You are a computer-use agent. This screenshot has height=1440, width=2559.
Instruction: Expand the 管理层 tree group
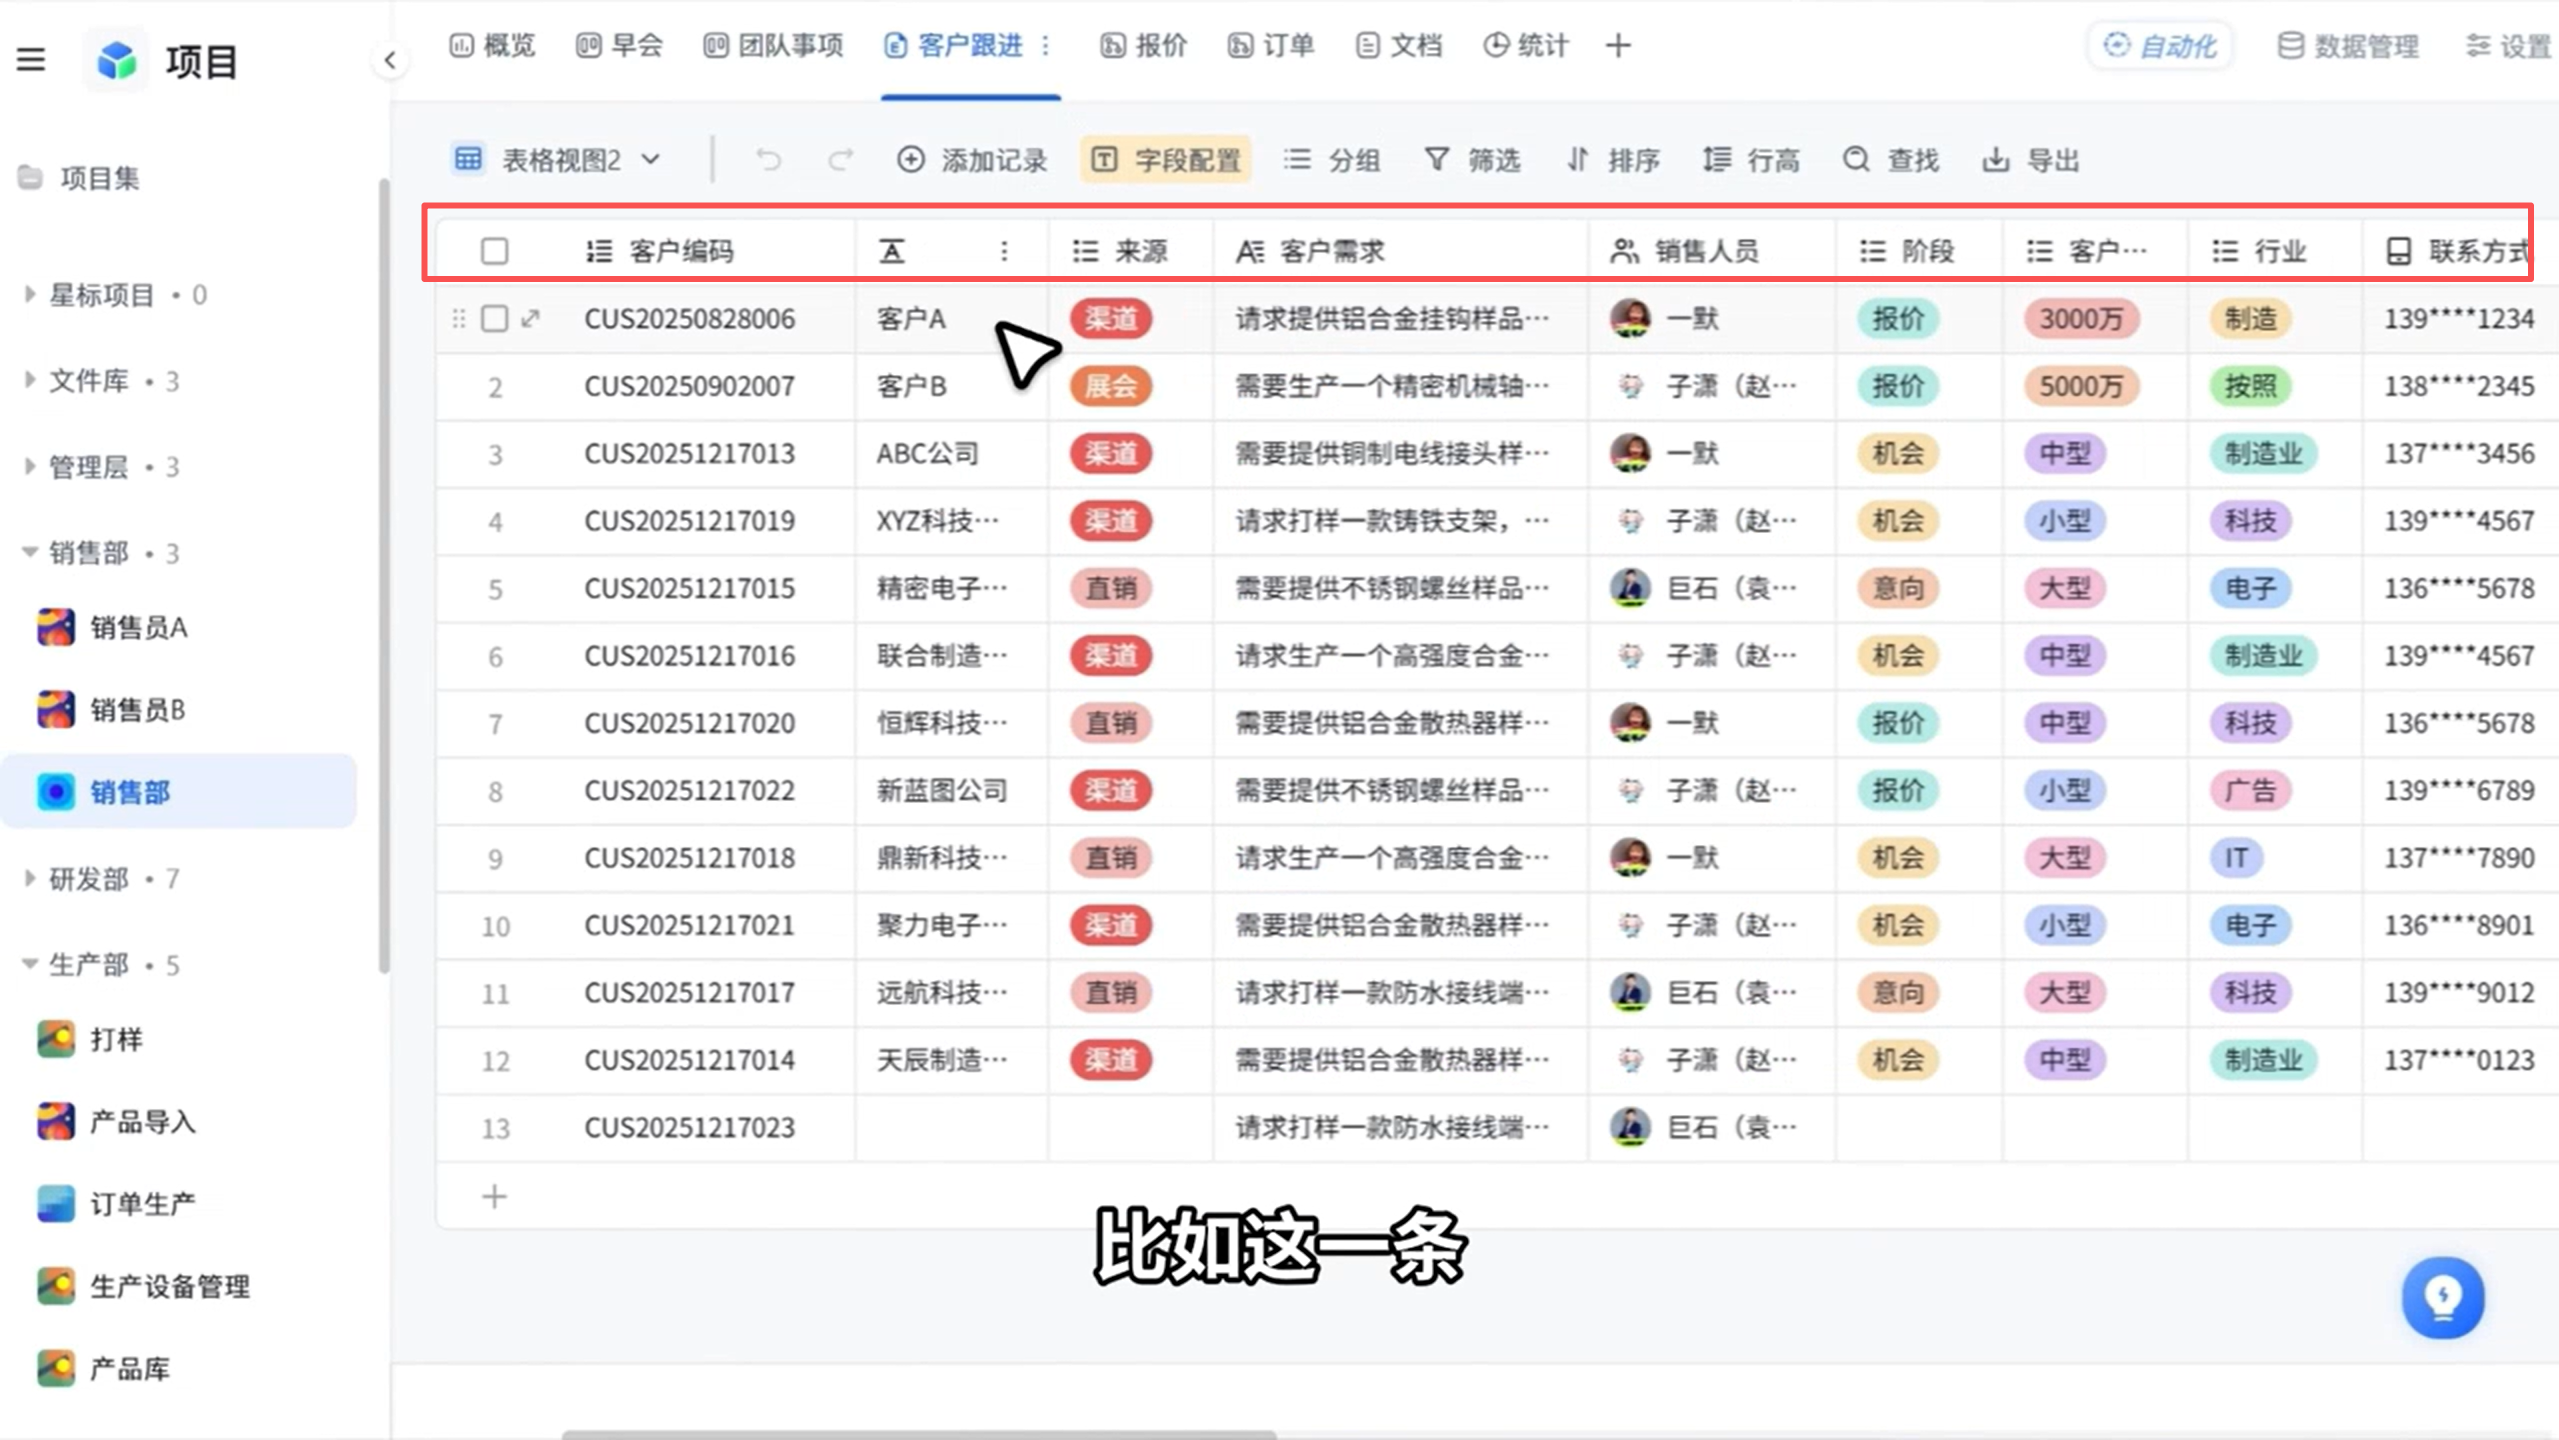point(29,466)
